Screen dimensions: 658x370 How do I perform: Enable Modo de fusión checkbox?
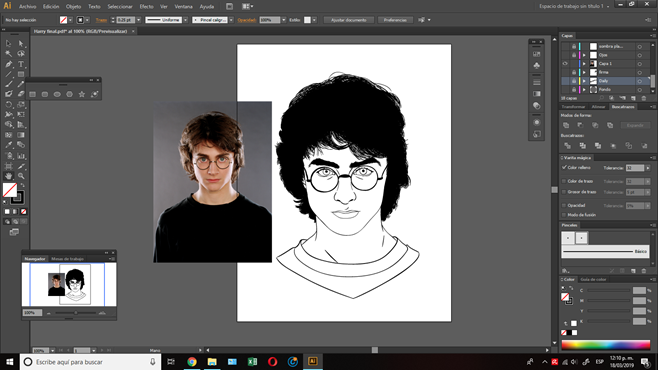tap(564, 215)
